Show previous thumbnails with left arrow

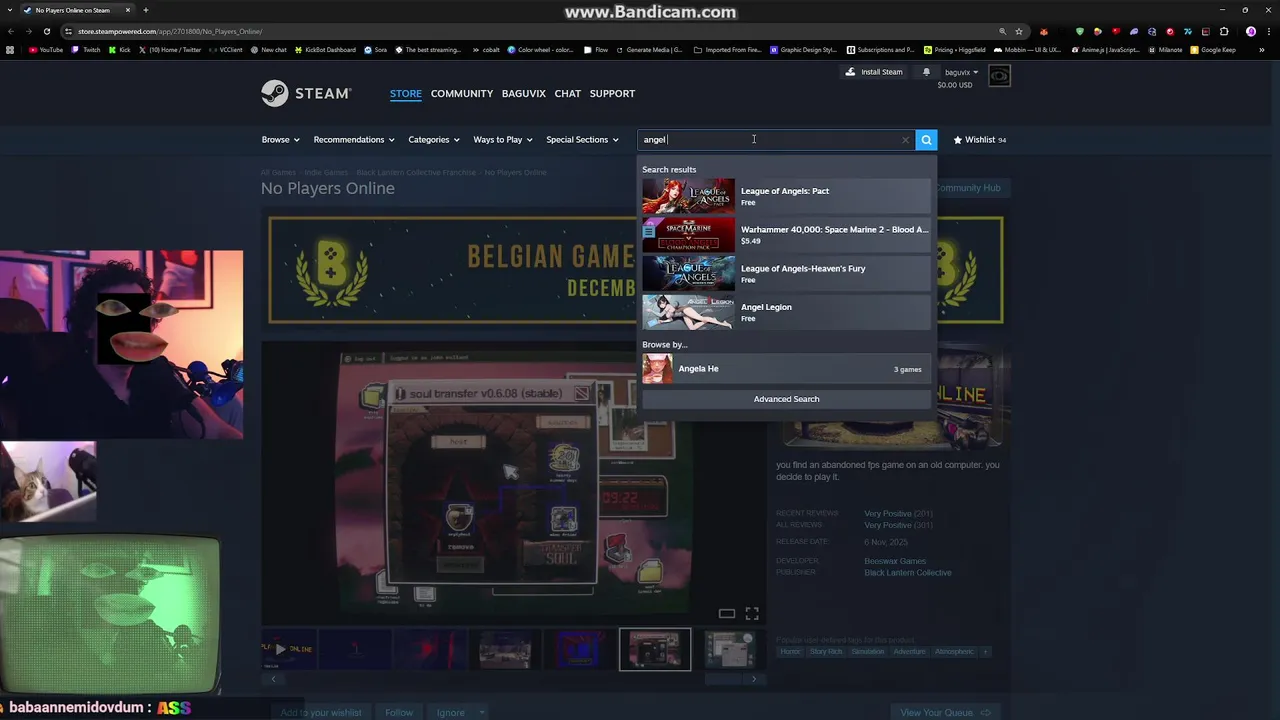pyautogui.click(x=273, y=679)
